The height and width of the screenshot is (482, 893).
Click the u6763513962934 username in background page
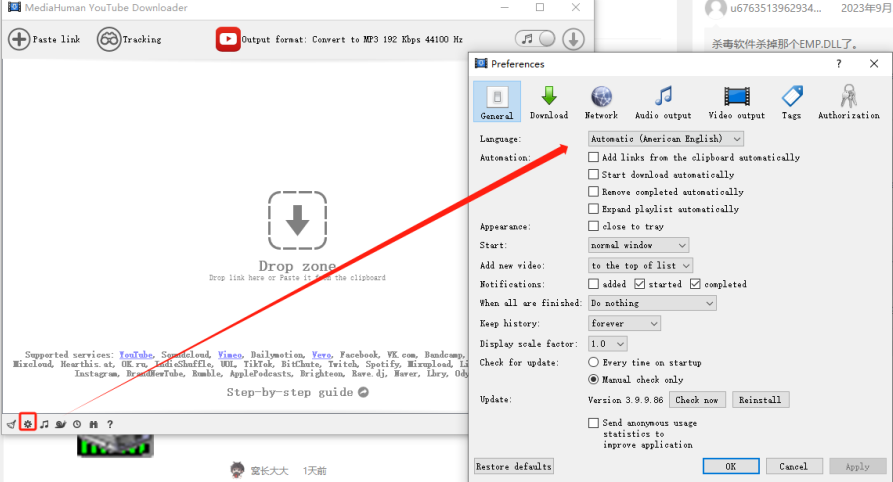776,8
